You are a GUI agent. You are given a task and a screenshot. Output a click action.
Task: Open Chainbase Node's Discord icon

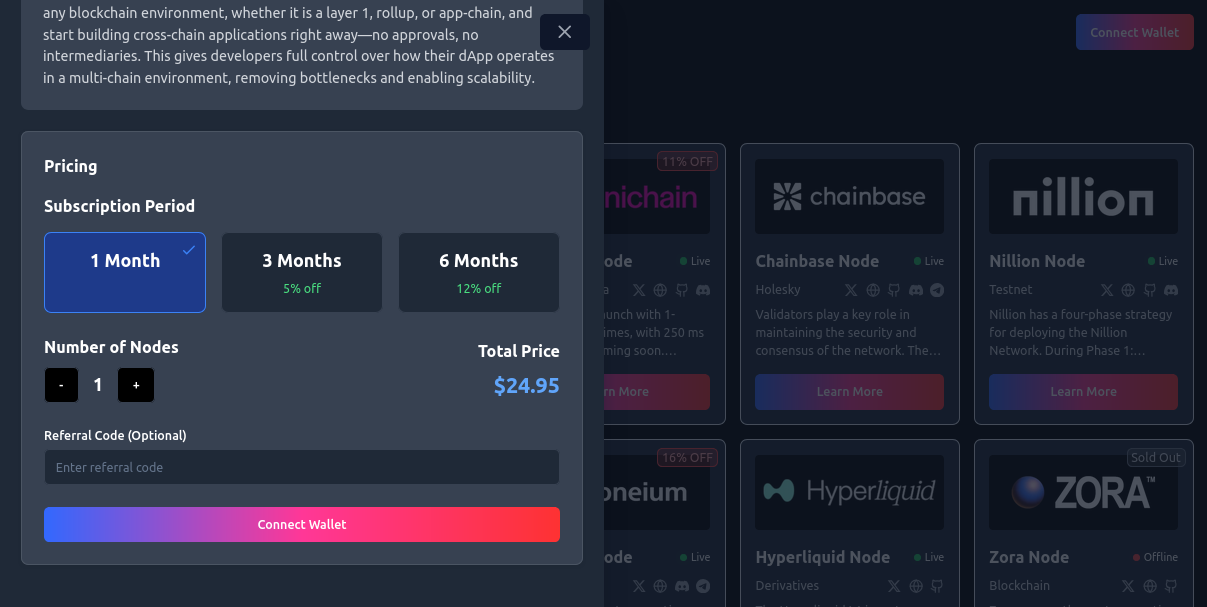click(916, 290)
